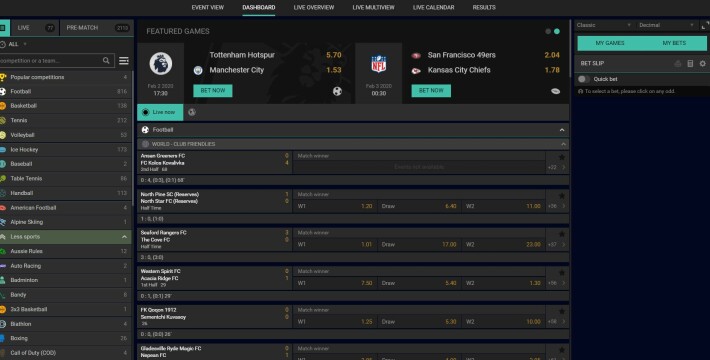Viewport: 710px width, 360px height.
Task: Favorite the Seaford Rangers FC match star
Action: (x=561, y=234)
